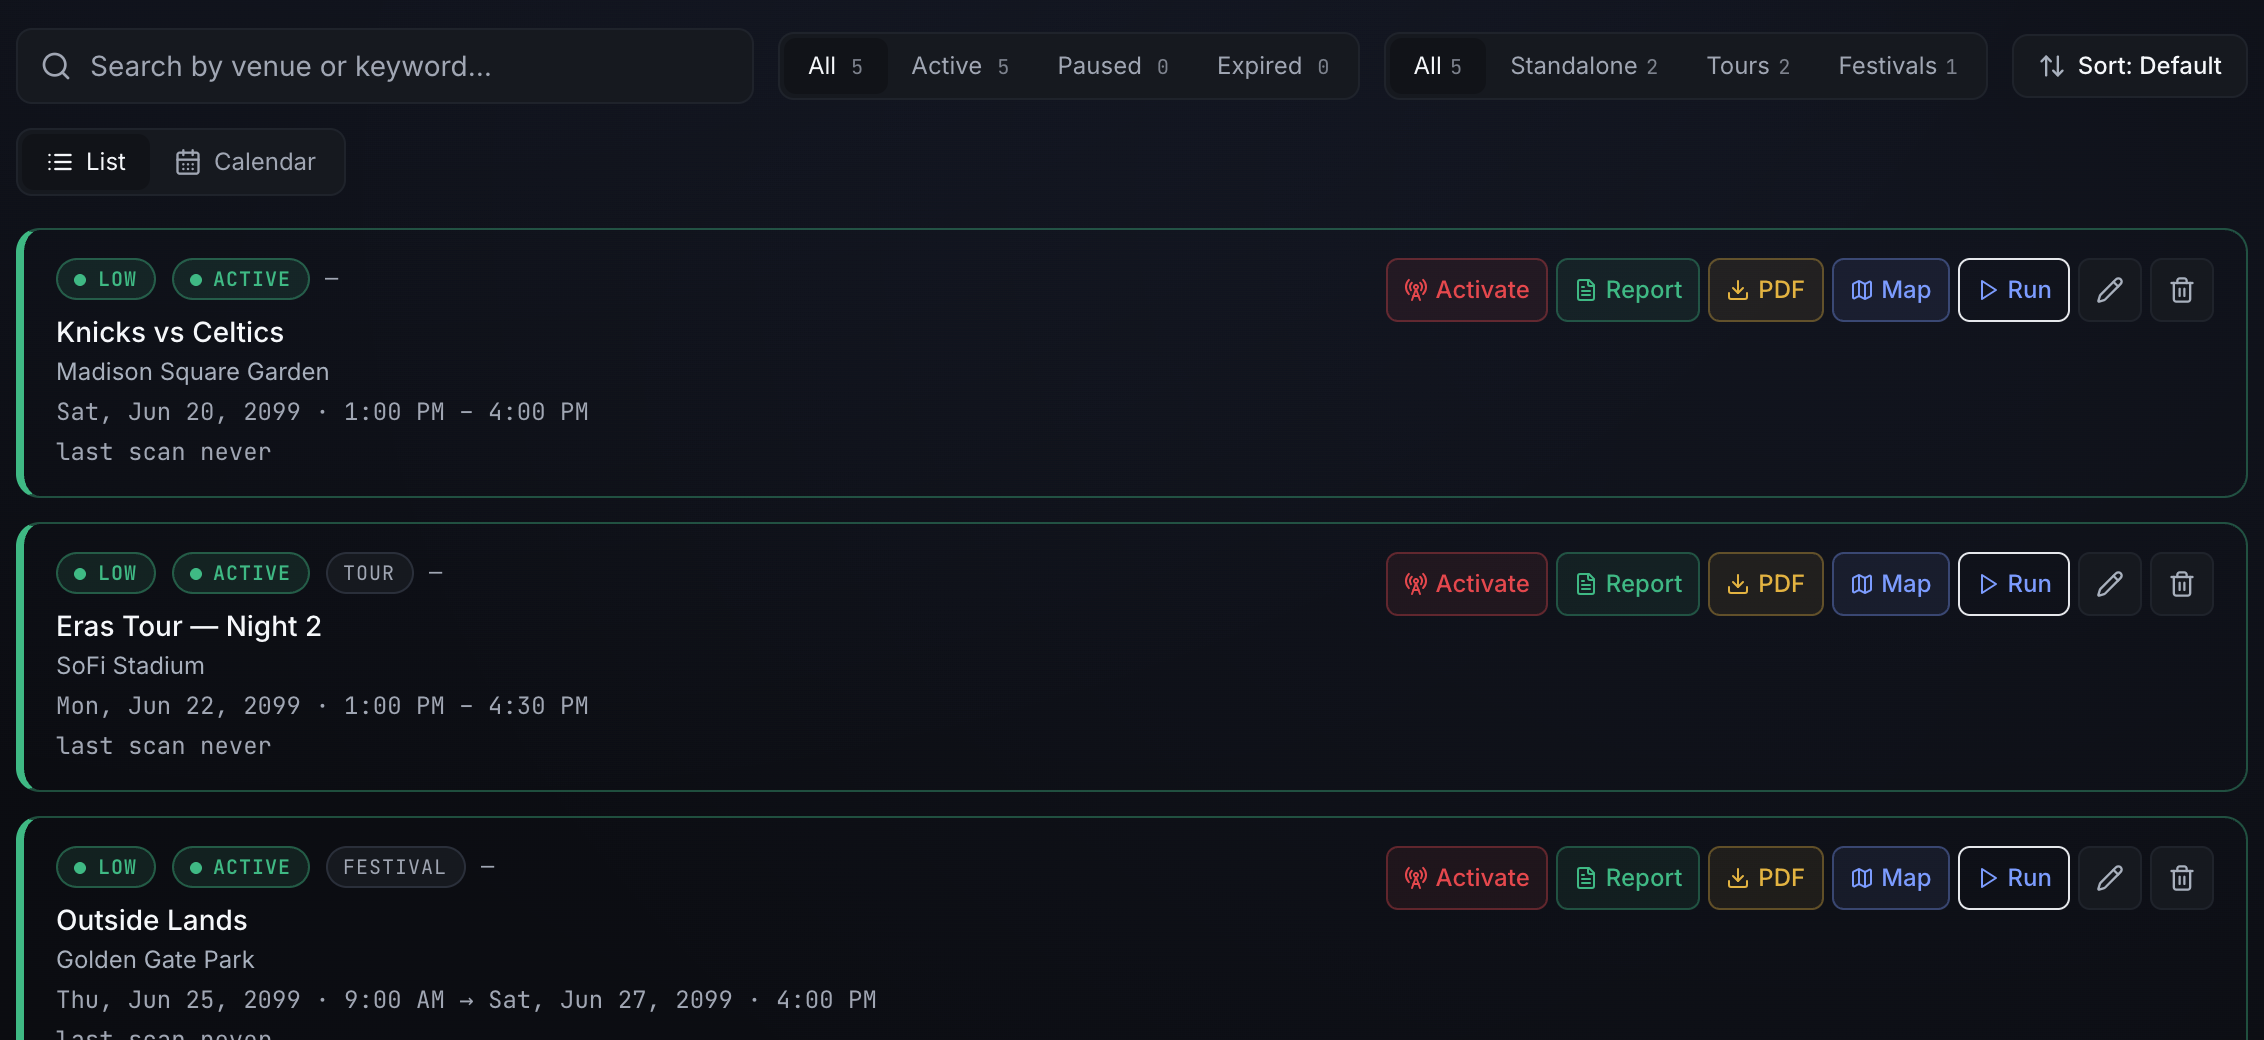Image resolution: width=2264 pixels, height=1040 pixels.
Task: Edit Eras Tour Night 2 pencil icon
Action: pyautogui.click(x=2109, y=584)
